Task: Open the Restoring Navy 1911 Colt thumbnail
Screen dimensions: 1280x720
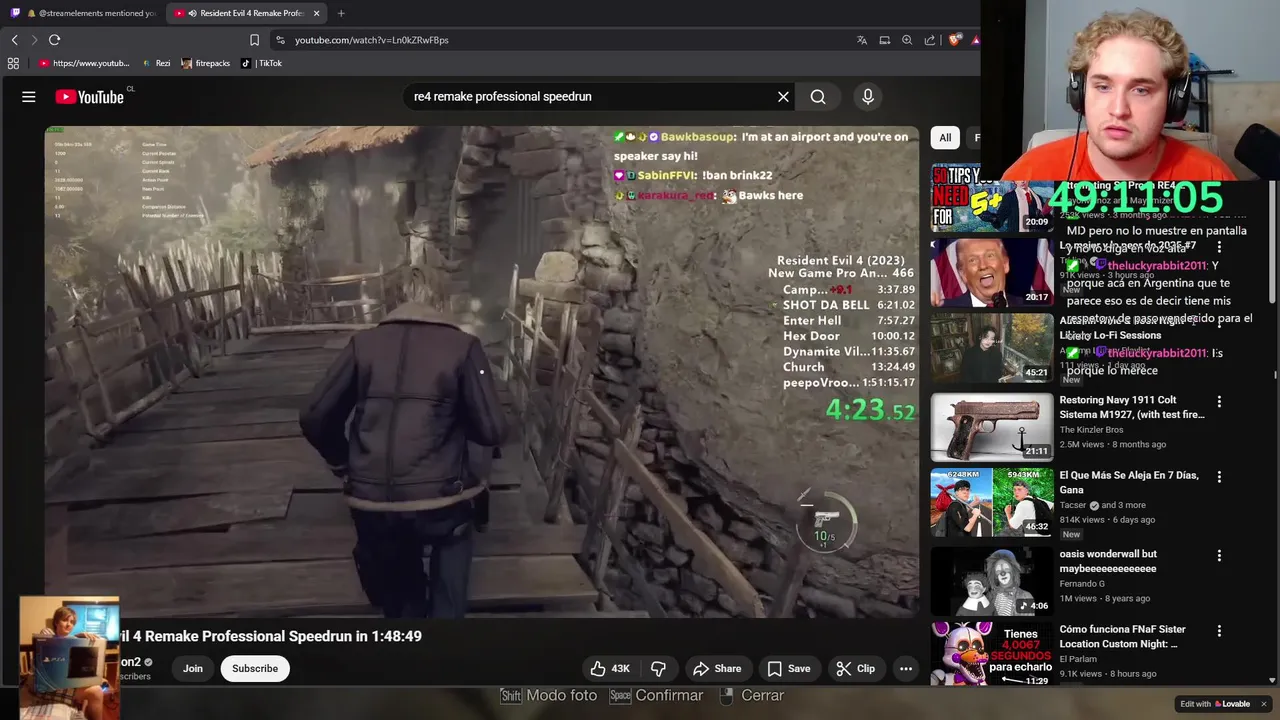Action: (992, 426)
